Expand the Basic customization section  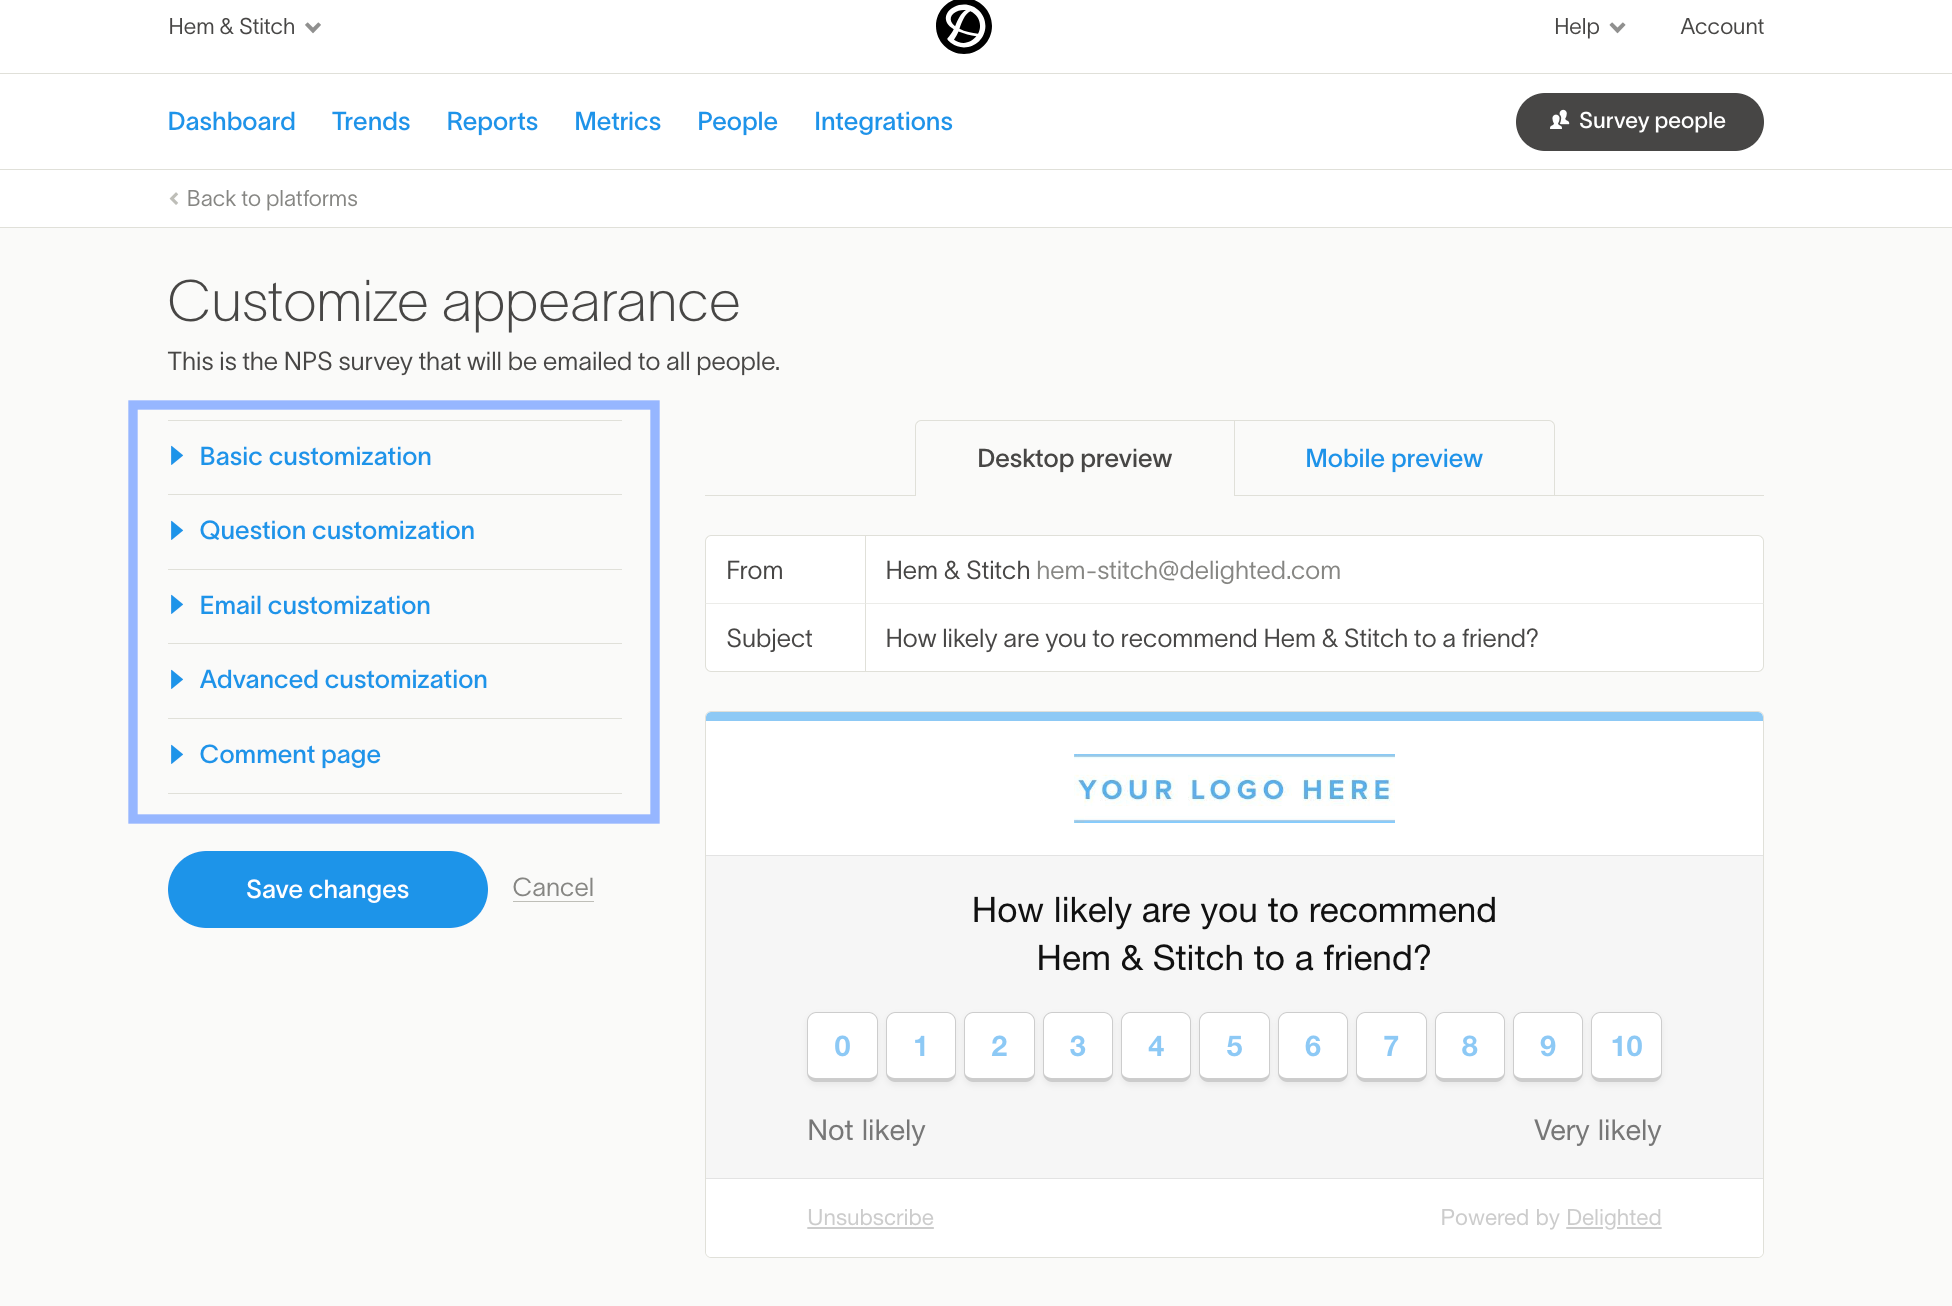(315, 456)
